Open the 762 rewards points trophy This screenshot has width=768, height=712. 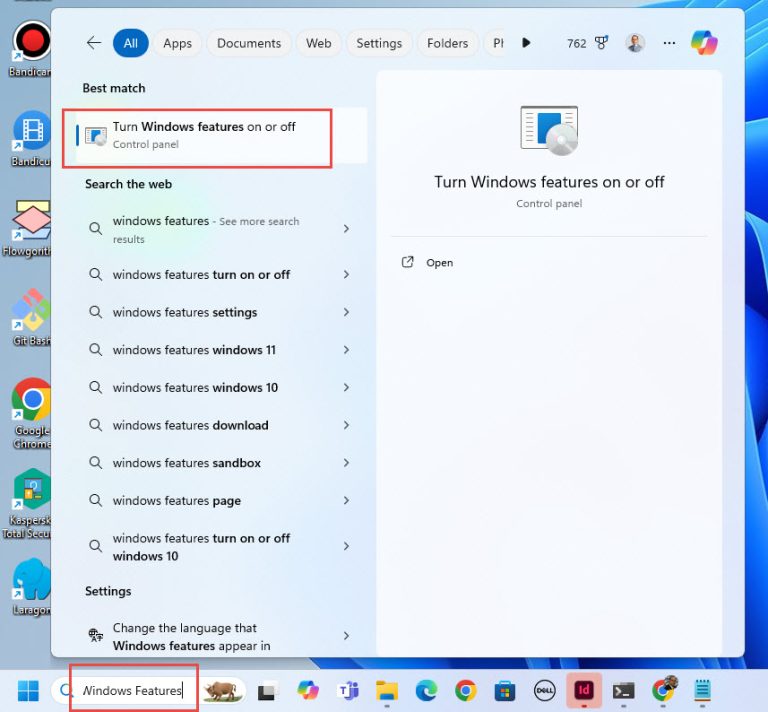tap(587, 43)
